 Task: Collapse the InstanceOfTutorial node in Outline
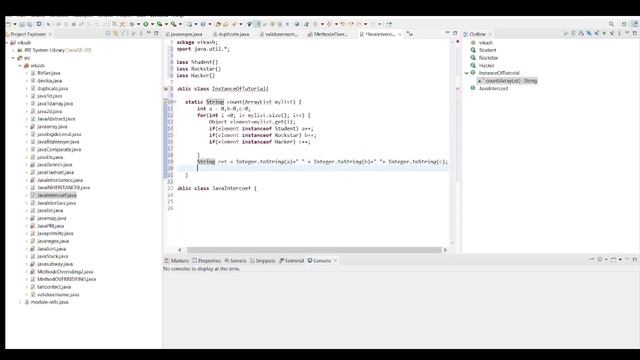pos(467,73)
